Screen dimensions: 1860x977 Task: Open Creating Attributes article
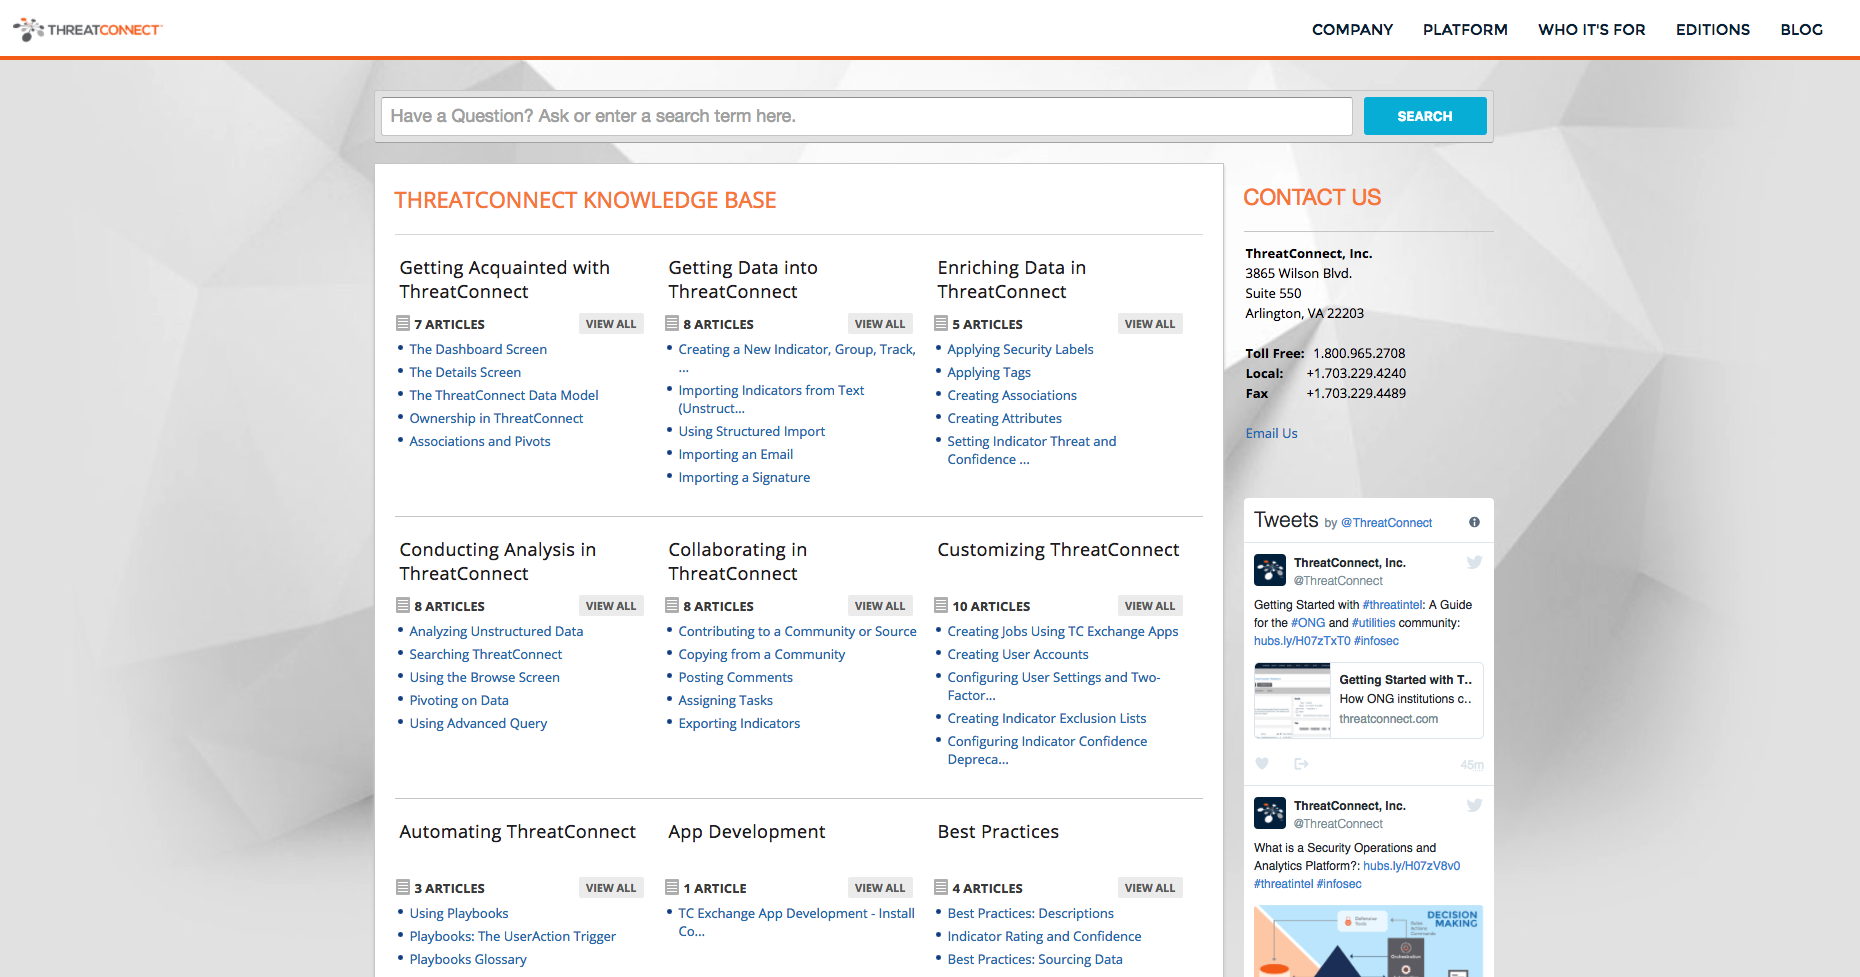tap(1004, 418)
